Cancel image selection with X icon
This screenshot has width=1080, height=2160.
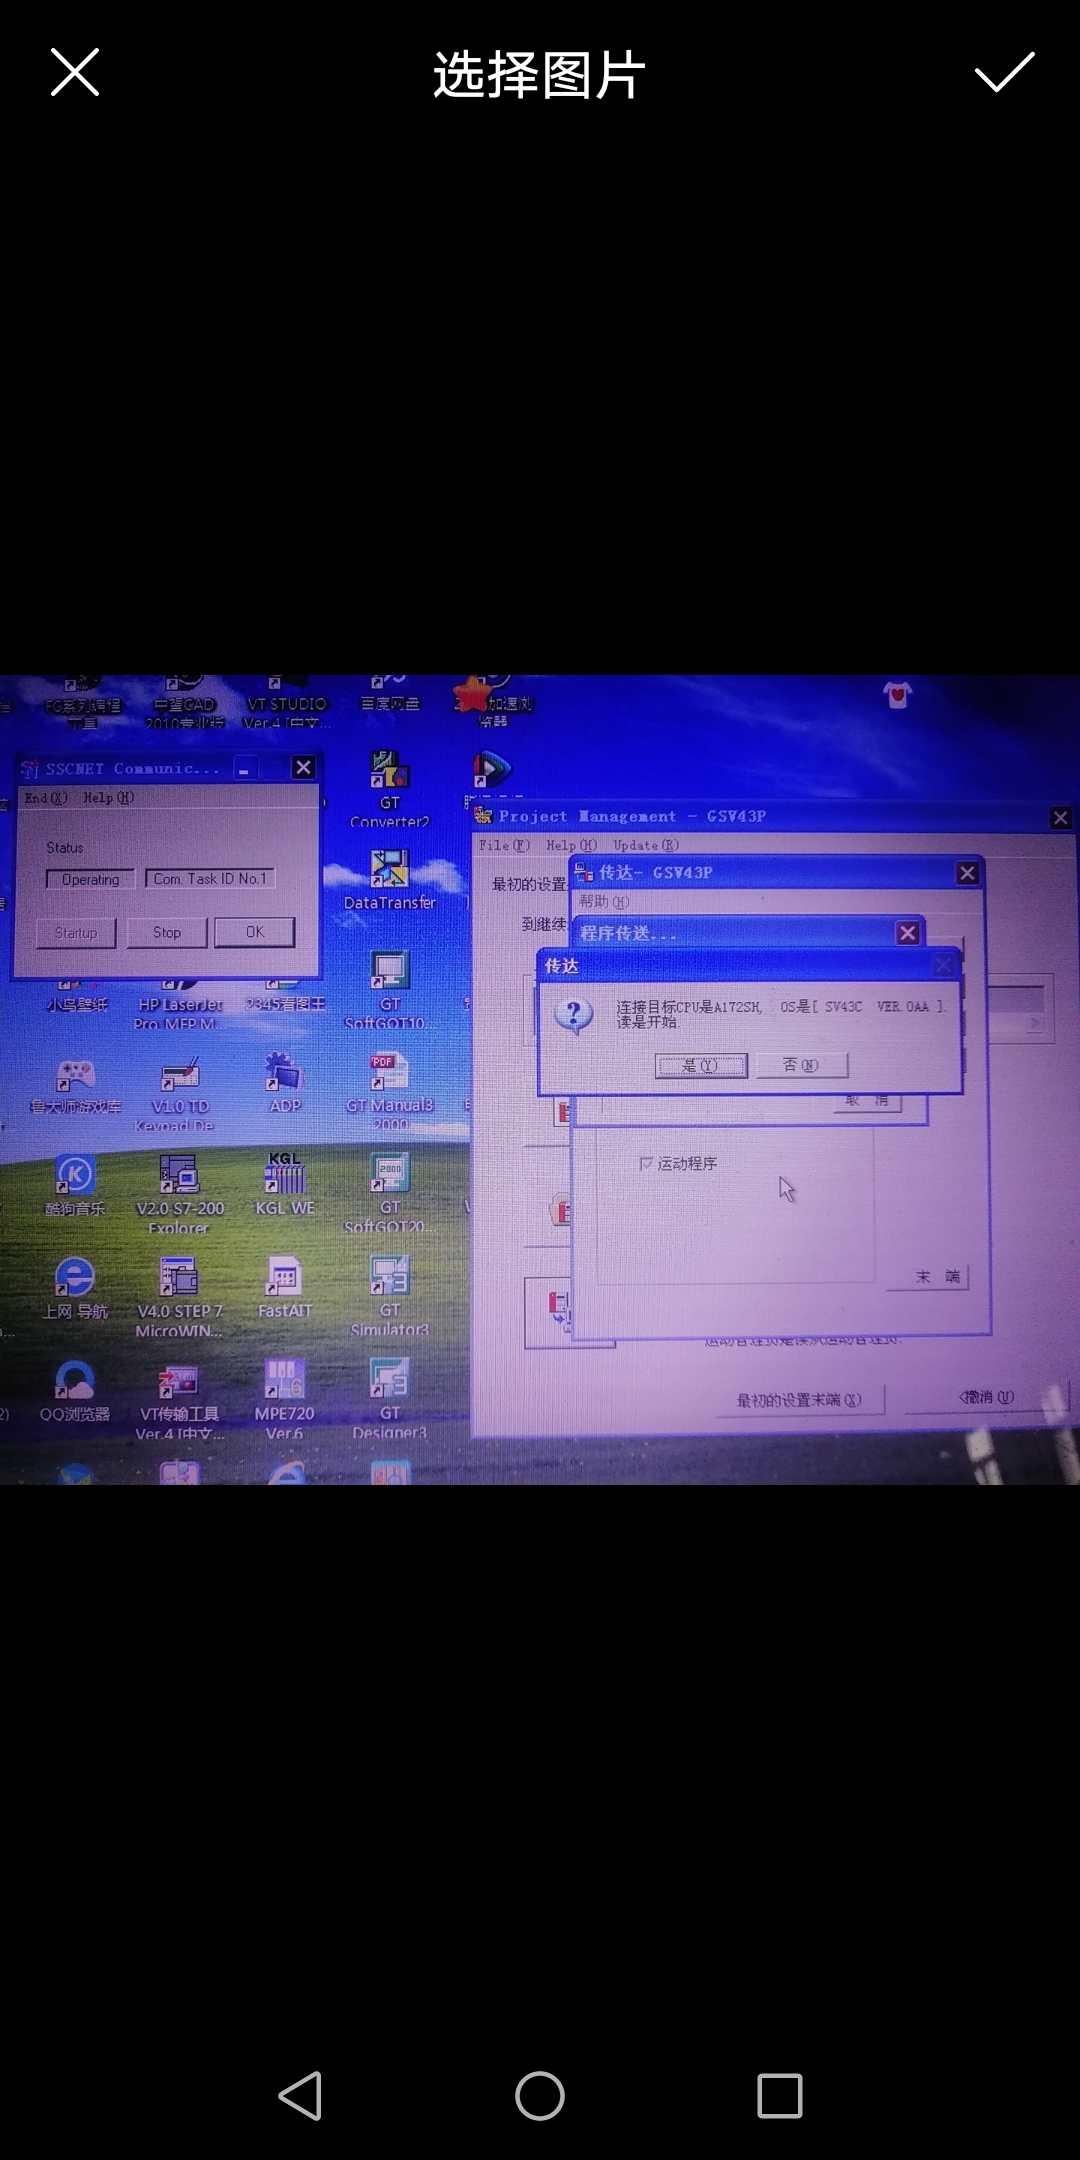[75, 72]
